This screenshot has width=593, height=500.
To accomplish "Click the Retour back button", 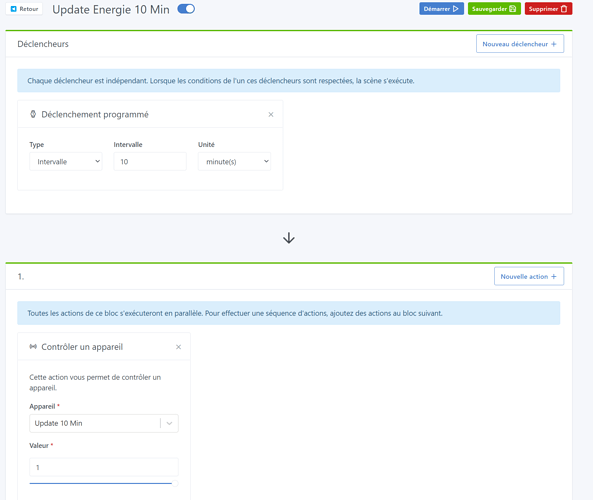I will pos(24,9).
